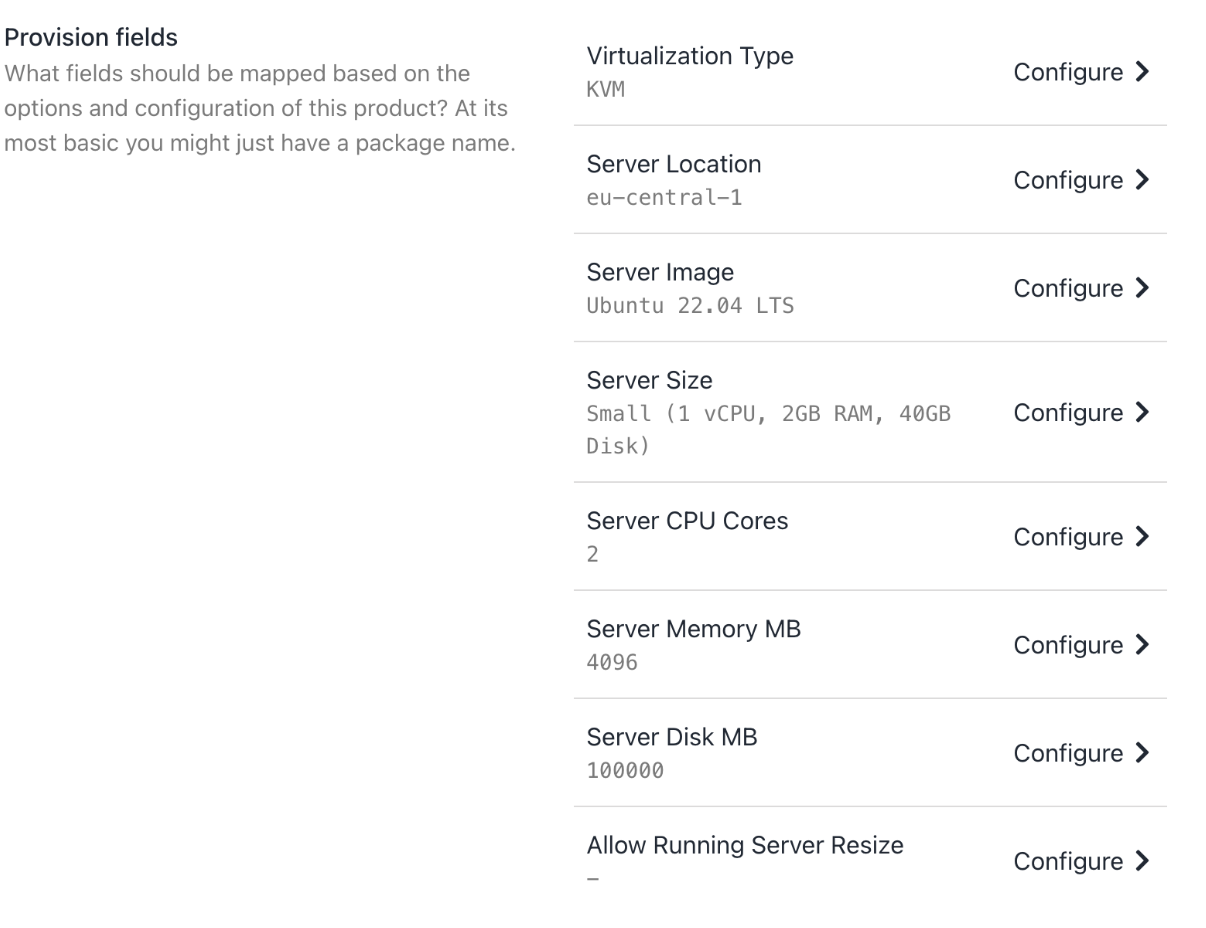This screenshot has height=928, width=1206.
Task: Choose the Configure text for Server CPU Cores
Action: [x=1068, y=537]
